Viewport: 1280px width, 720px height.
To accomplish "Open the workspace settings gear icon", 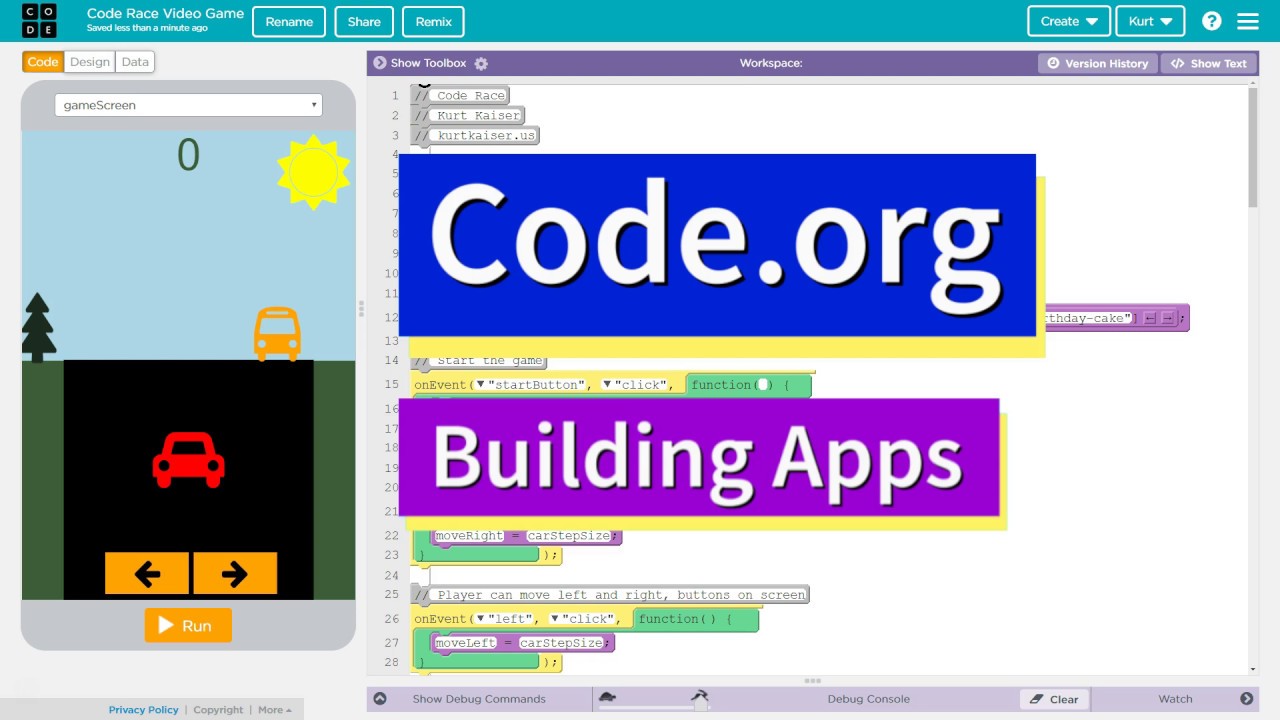I will click(481, 63).
